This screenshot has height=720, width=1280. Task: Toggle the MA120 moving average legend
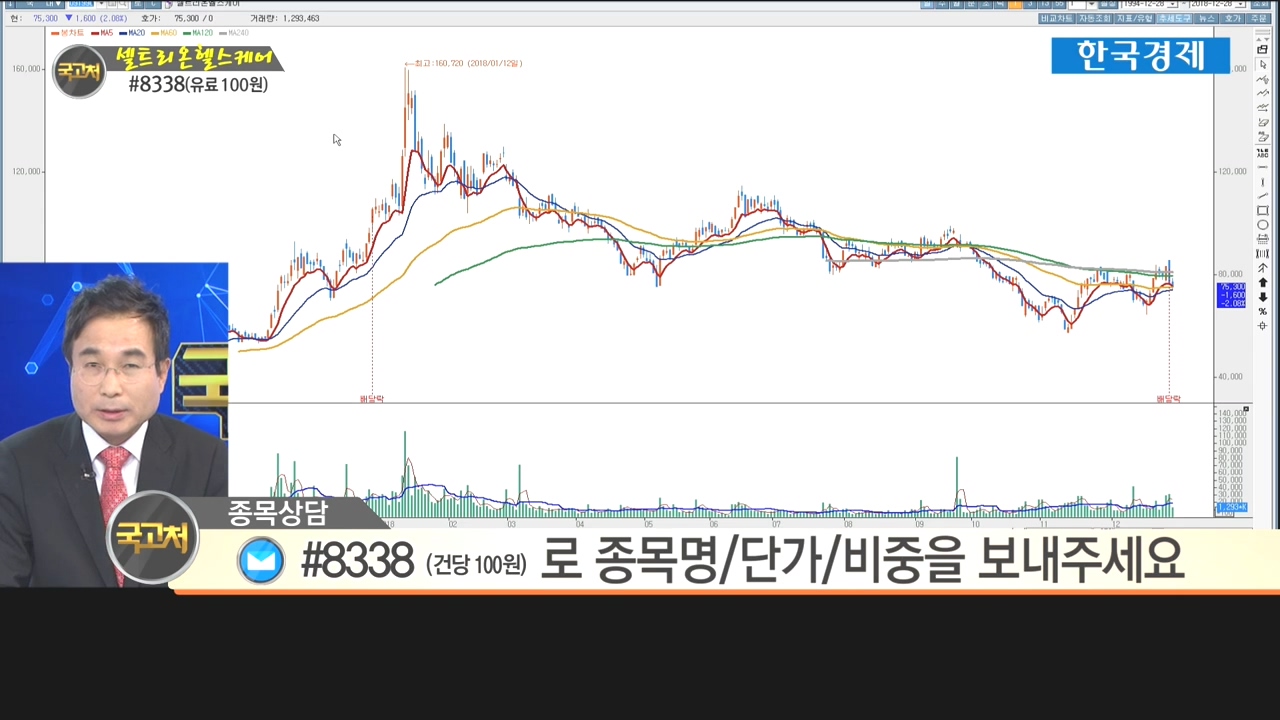pyautogui.click(x=200, y=33)
